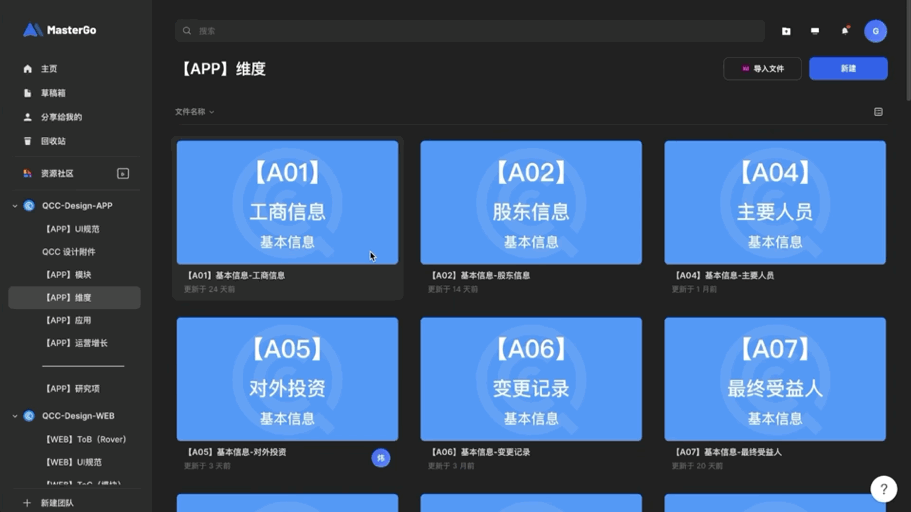Click the 导入文件 button

pyautogui.click(x=762, y=69)
